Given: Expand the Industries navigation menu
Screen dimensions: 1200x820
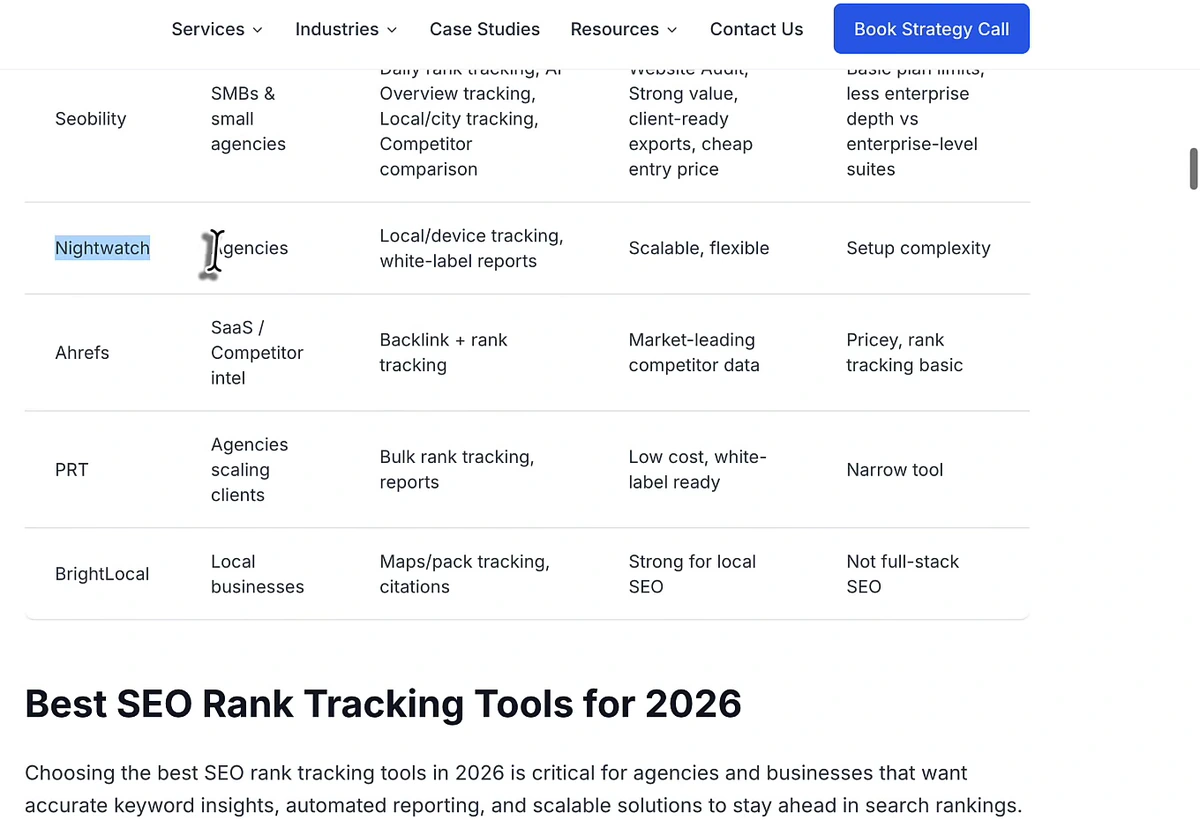Looking at the screenshot, I should [x=346, y=29].
